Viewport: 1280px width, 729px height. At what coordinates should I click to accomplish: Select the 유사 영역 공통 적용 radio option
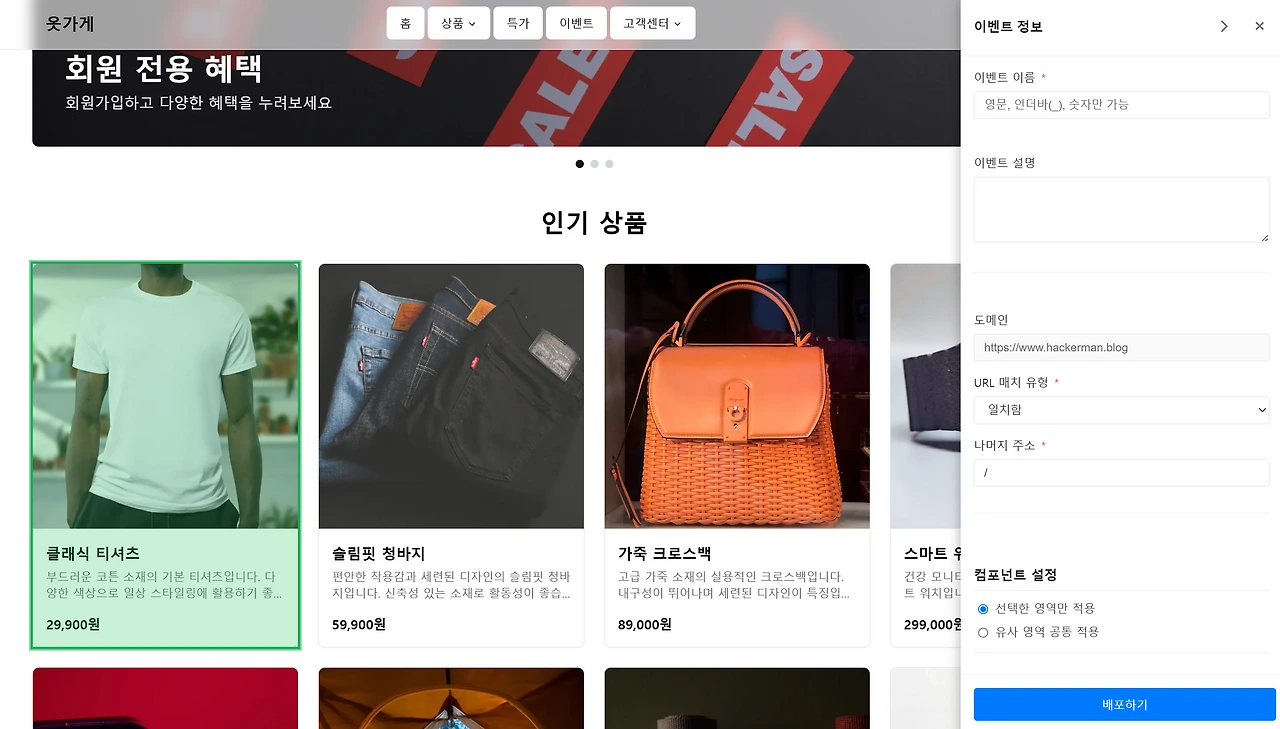983,633
